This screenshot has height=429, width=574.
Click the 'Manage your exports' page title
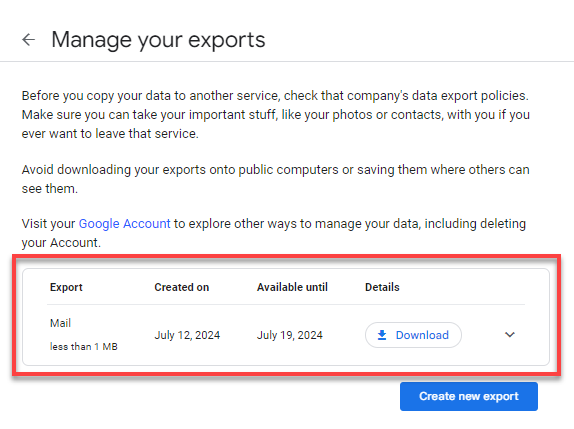158,40
